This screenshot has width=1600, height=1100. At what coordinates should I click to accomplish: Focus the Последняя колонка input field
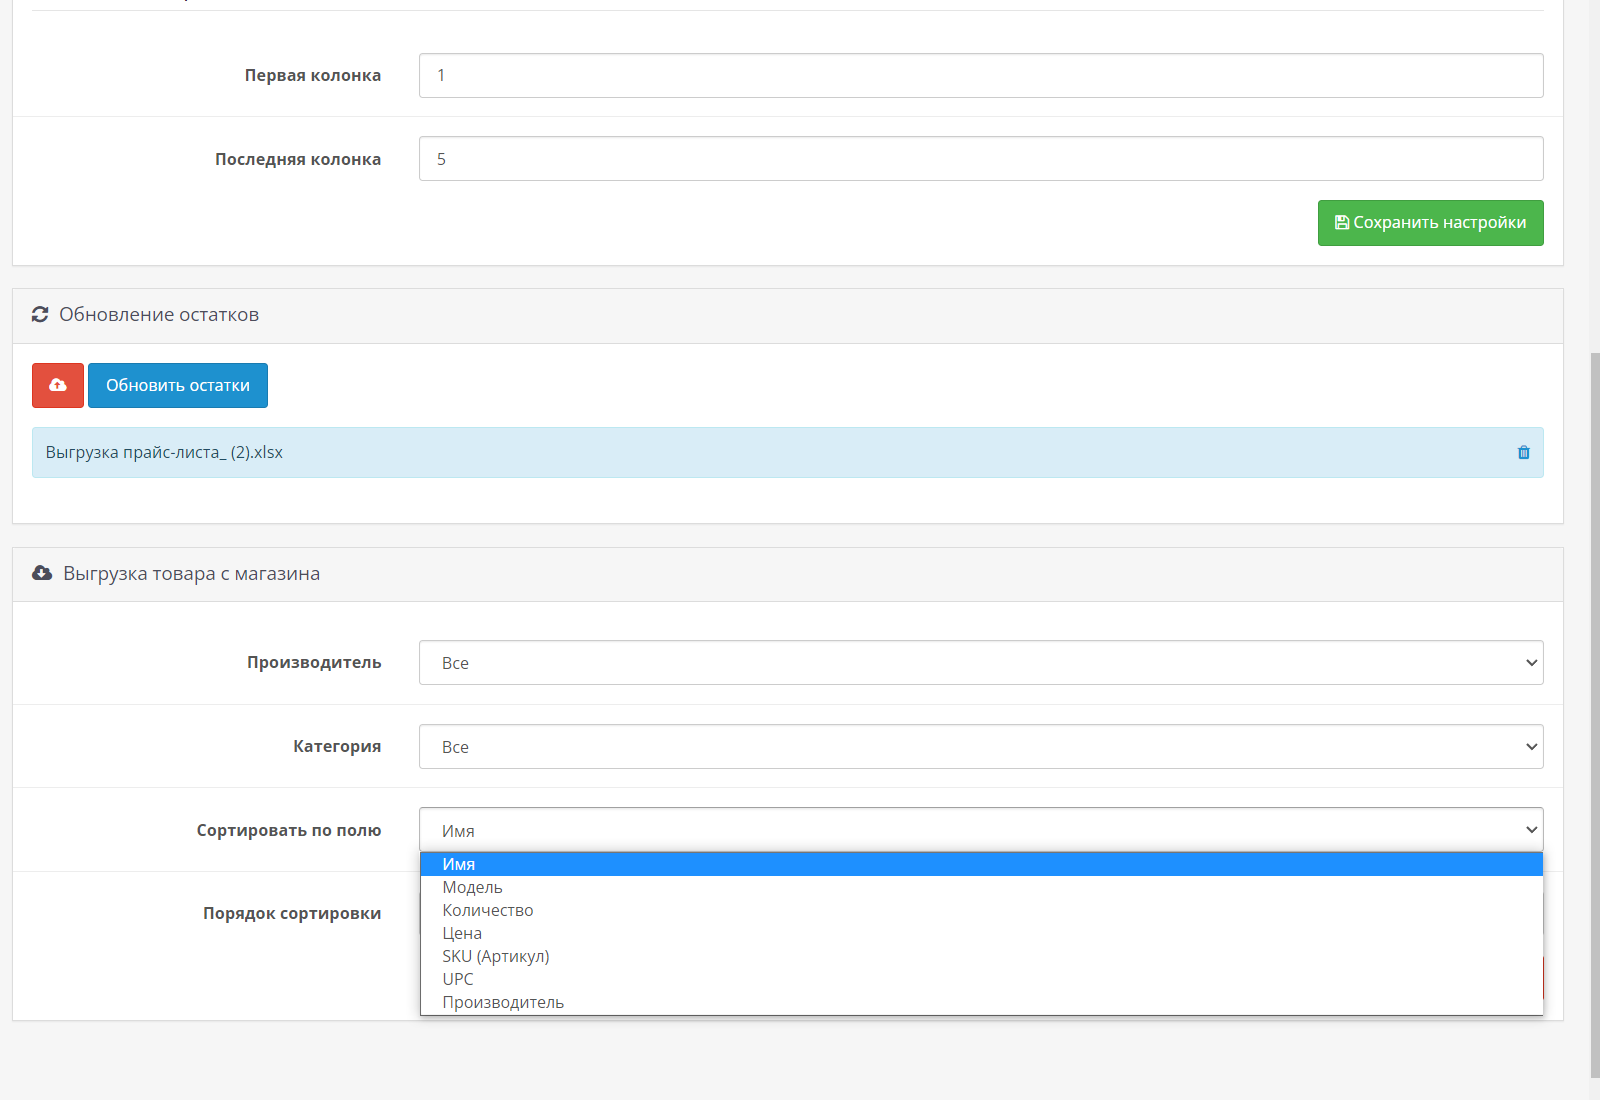981,159
